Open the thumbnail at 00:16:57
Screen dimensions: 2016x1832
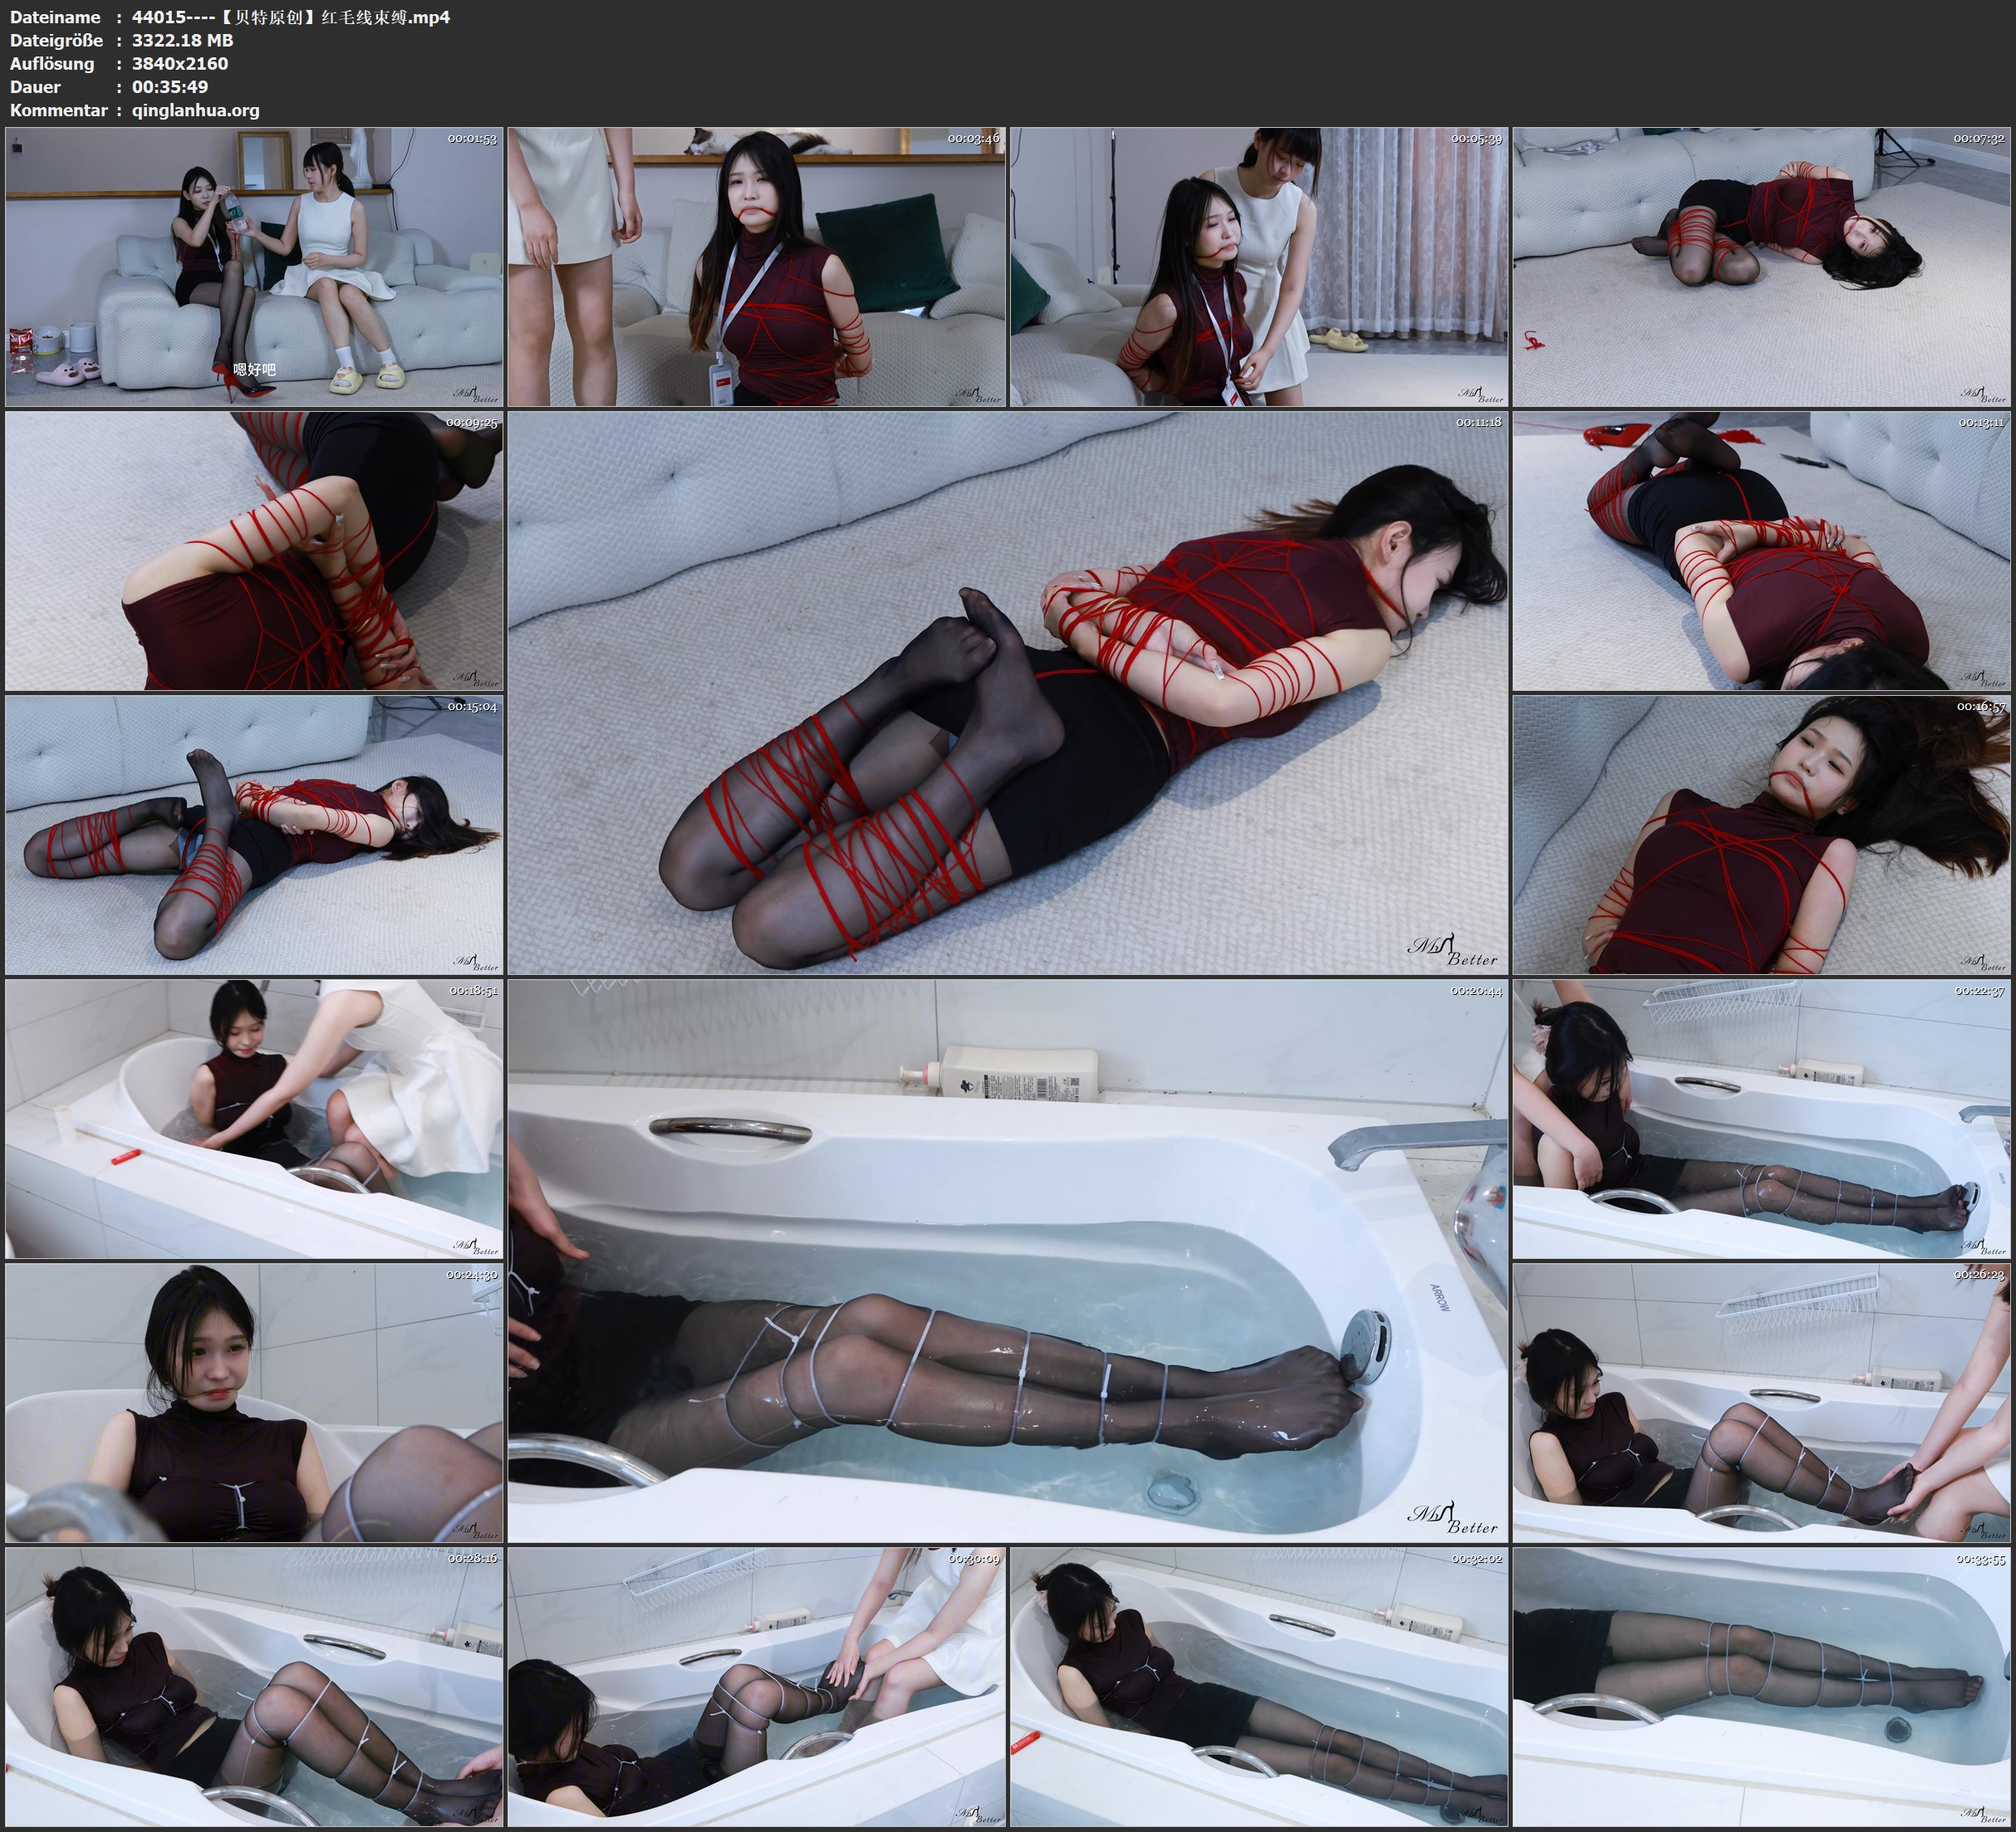pyautogui.click(x=1761, y=835)
